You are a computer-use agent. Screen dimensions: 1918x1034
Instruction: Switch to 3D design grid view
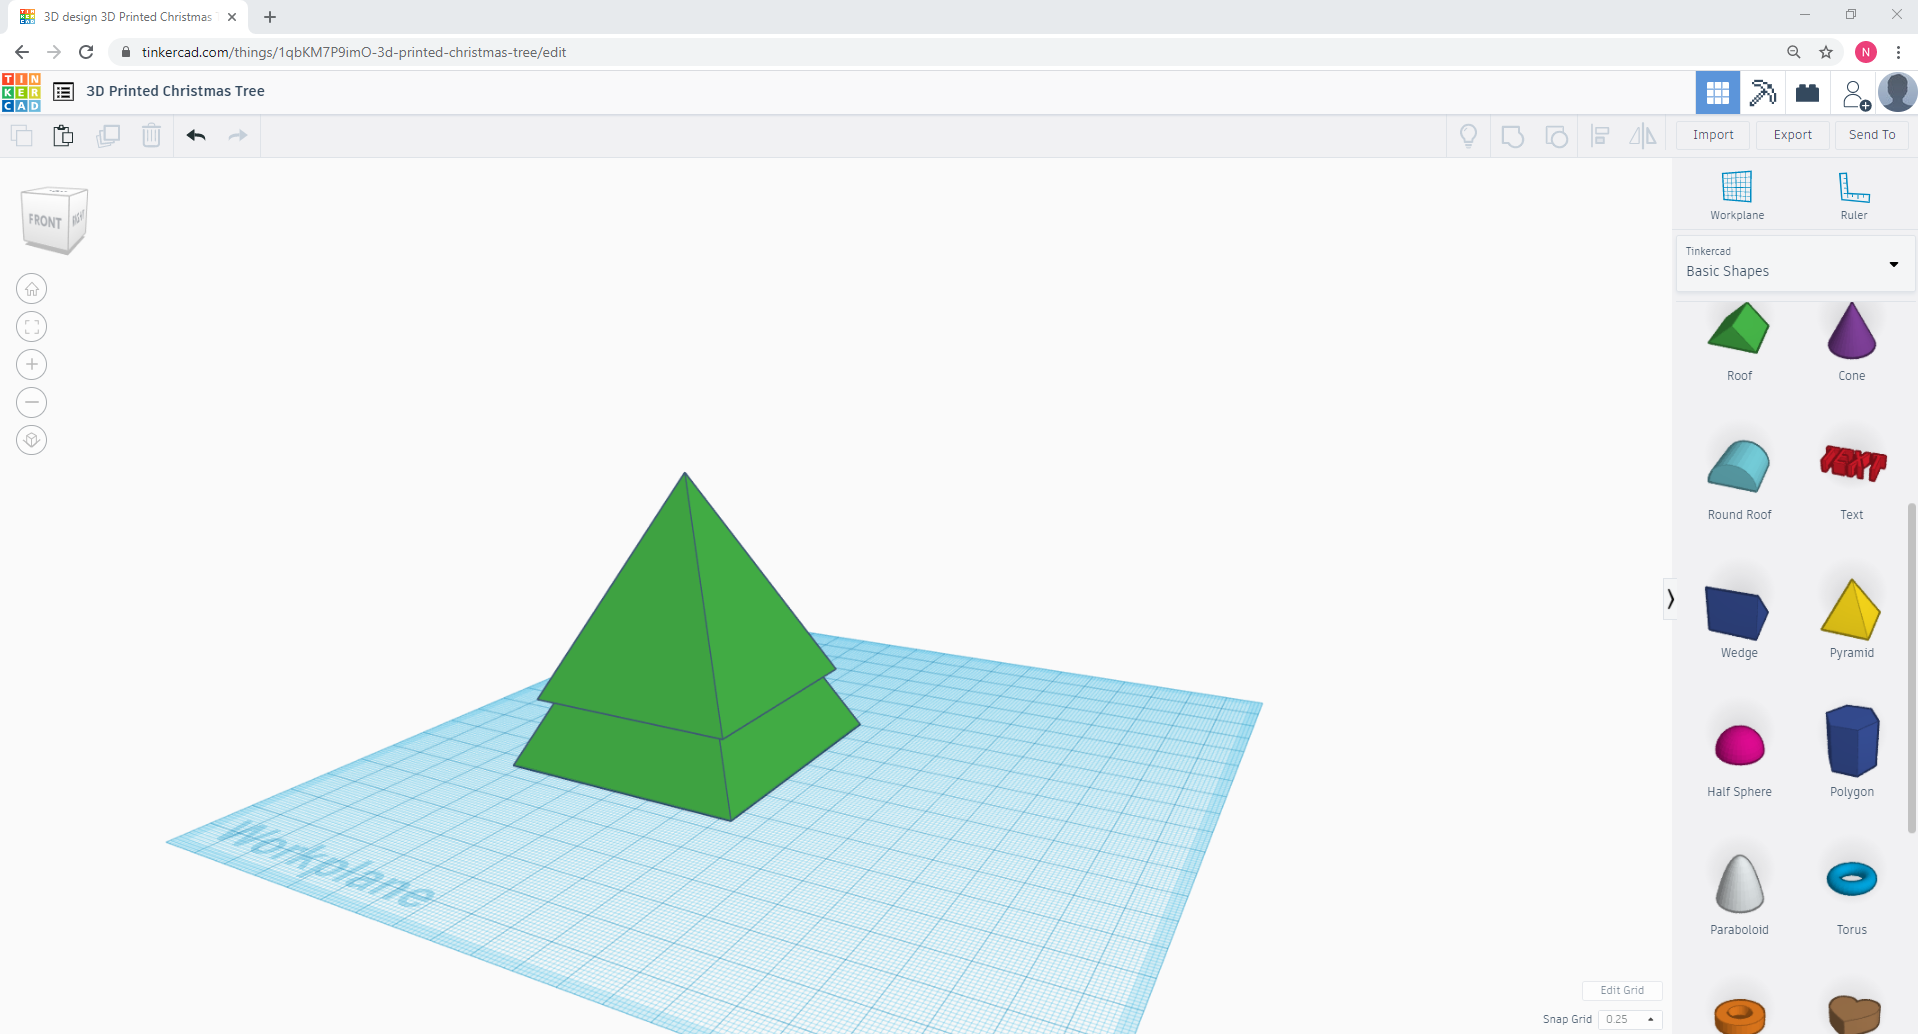pos(1718,93)
